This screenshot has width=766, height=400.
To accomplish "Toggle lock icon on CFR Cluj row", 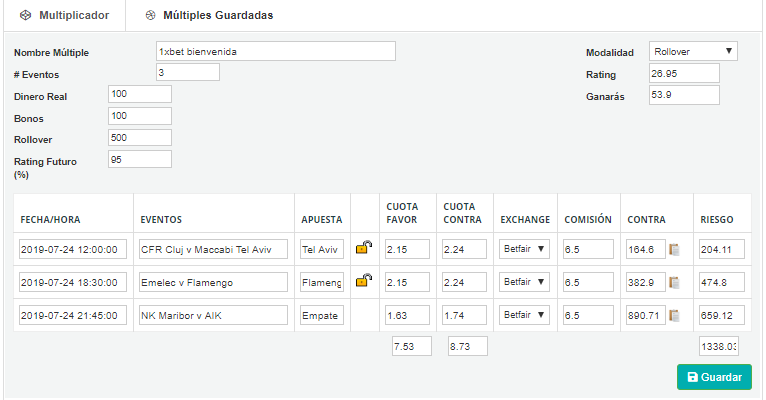I will pos(364,247).
